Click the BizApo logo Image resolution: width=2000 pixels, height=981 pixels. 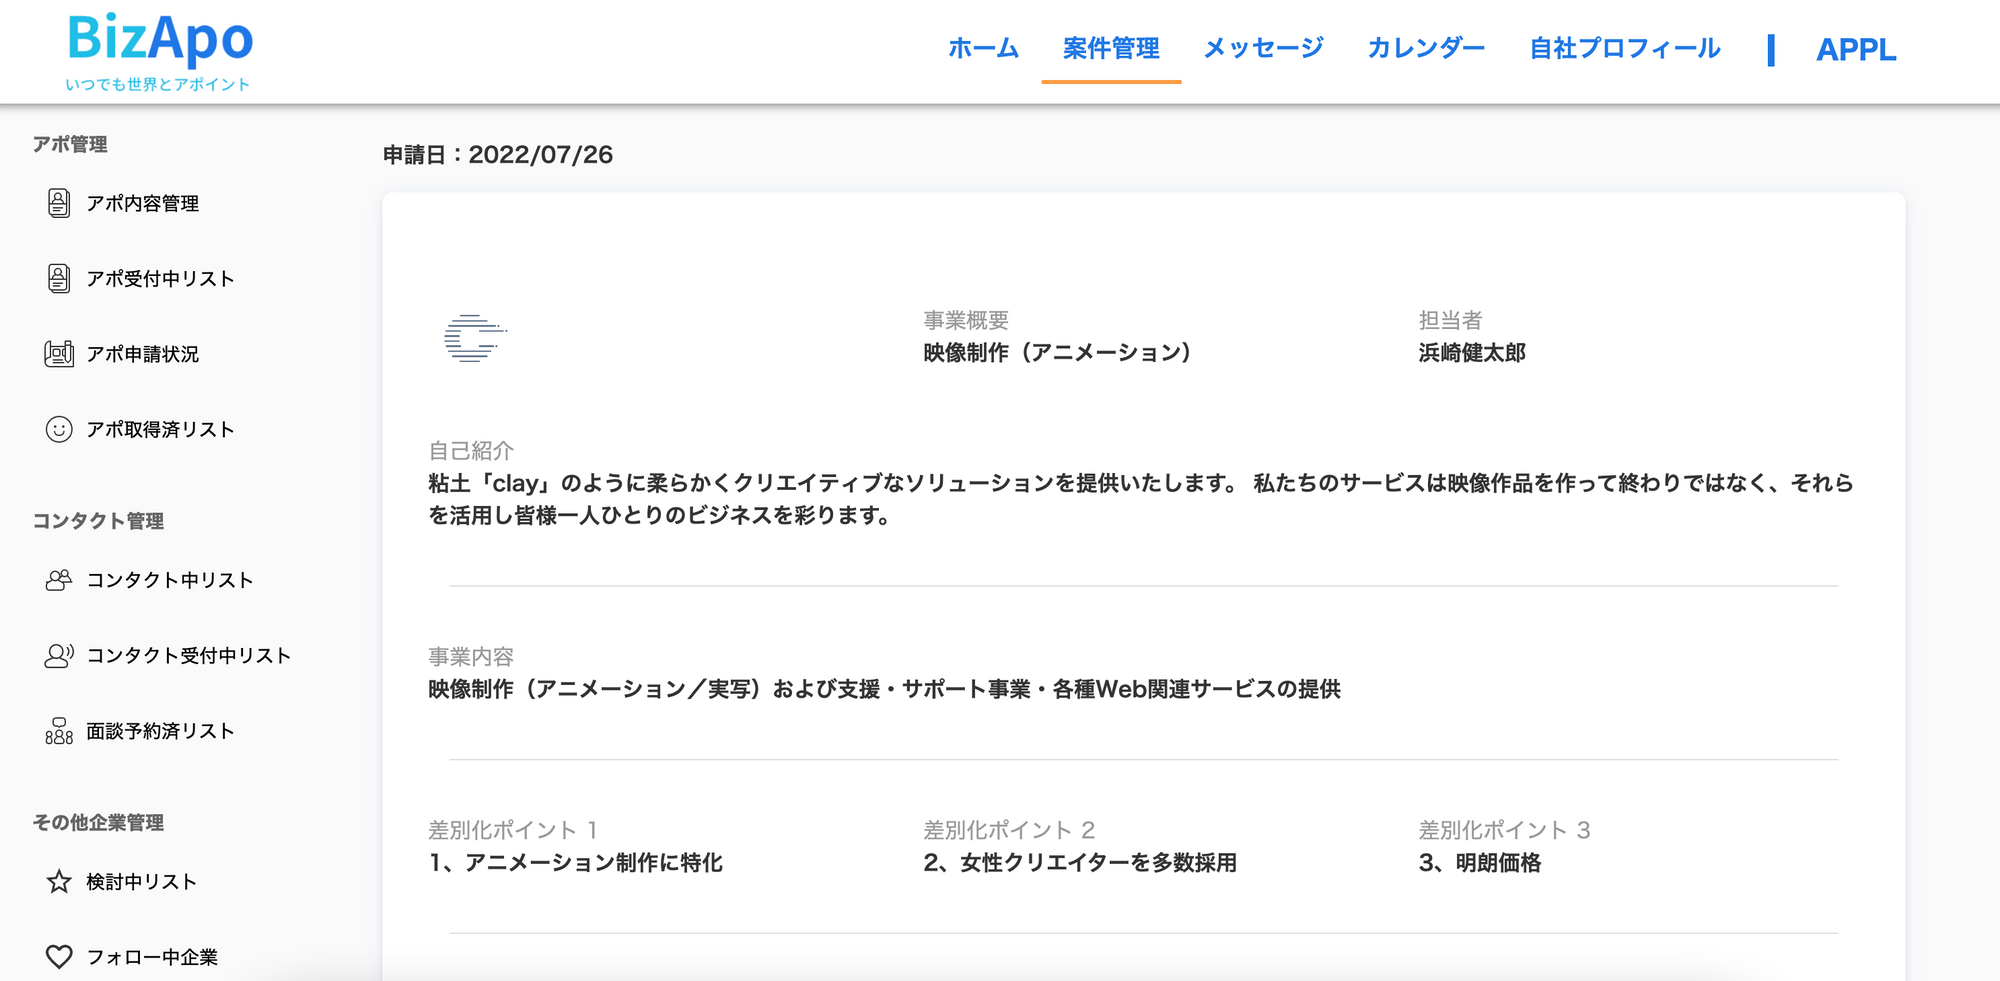[159, 40]
